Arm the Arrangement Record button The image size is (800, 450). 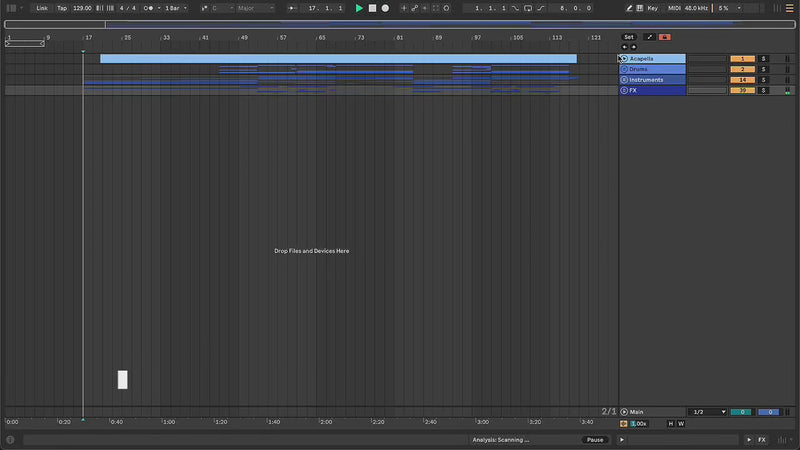(385, 8)
